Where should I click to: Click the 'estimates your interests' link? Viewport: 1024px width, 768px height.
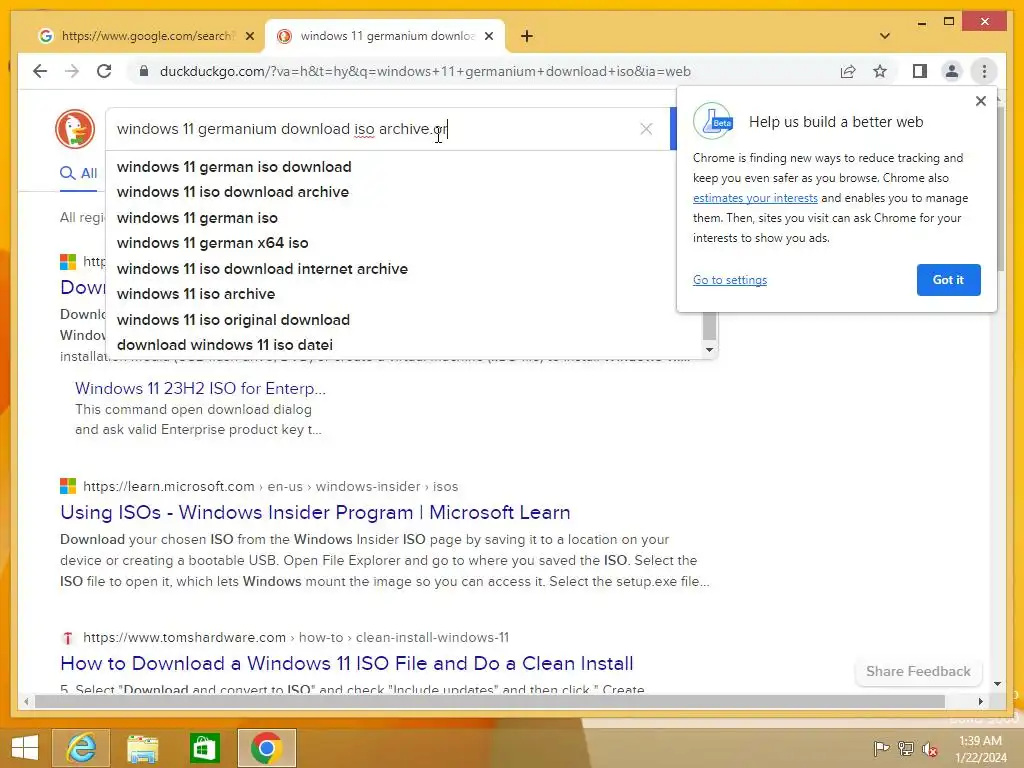coord(755,198)
